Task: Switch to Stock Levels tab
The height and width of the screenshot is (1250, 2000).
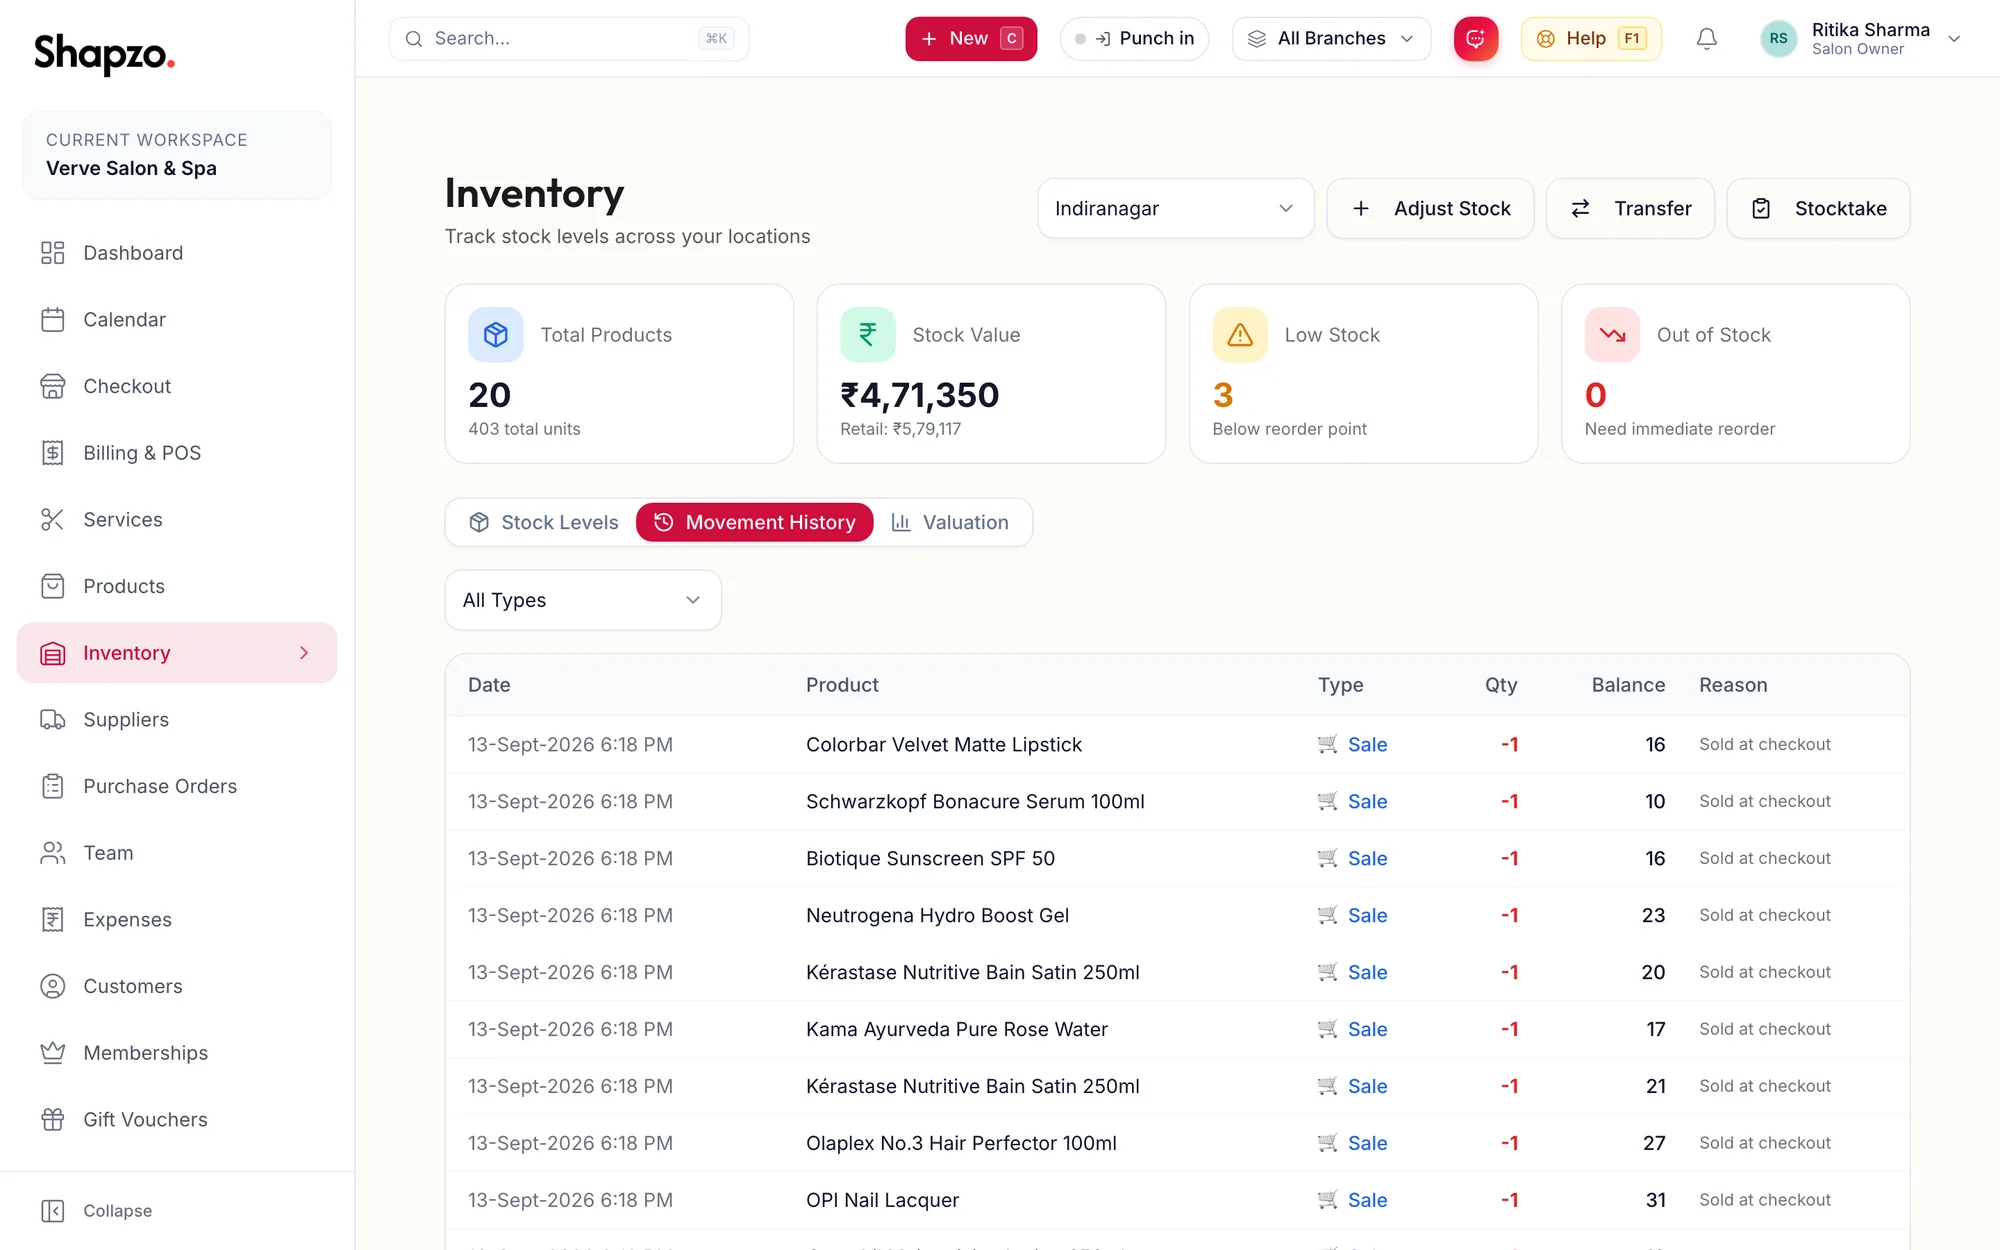Action: [544, 523]
